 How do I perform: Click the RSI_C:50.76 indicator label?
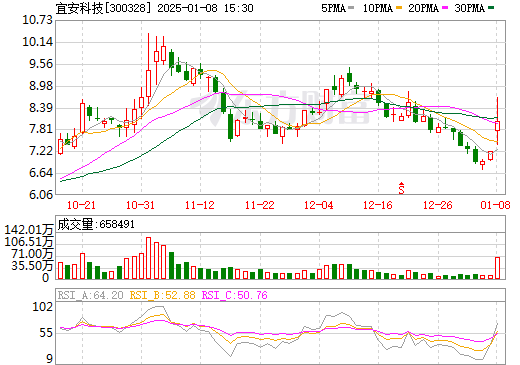click(235, 295)
